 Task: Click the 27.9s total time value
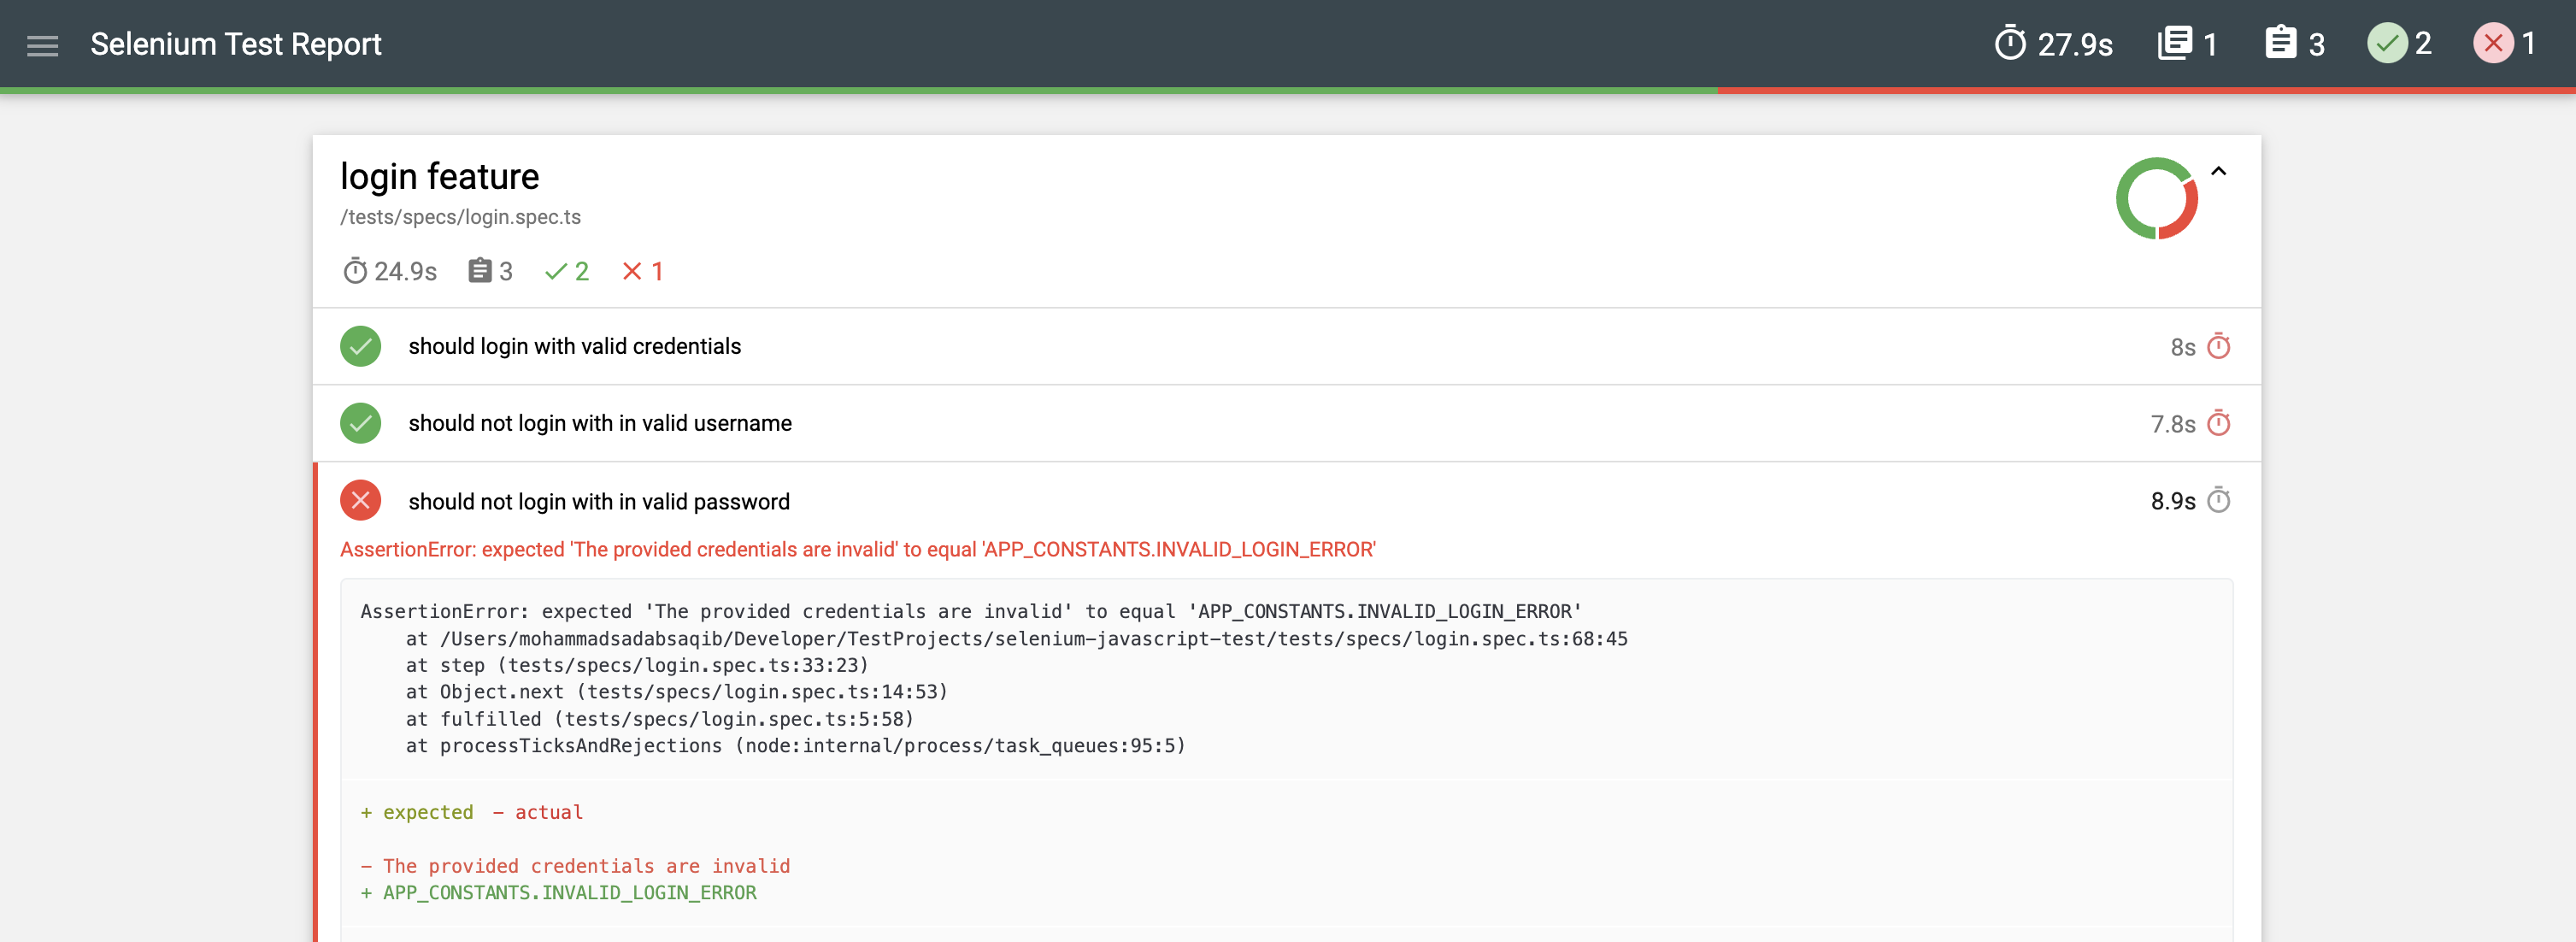pos(2075,44)
